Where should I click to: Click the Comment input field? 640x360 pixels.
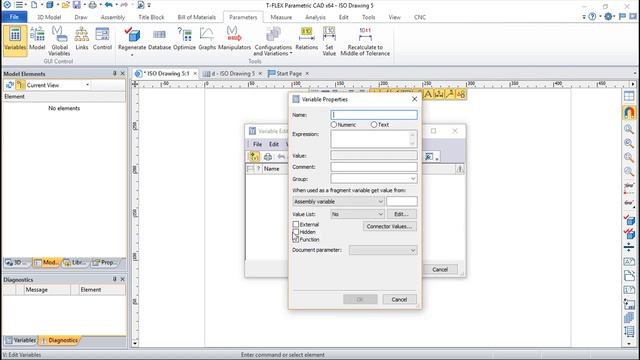point(374,167)
